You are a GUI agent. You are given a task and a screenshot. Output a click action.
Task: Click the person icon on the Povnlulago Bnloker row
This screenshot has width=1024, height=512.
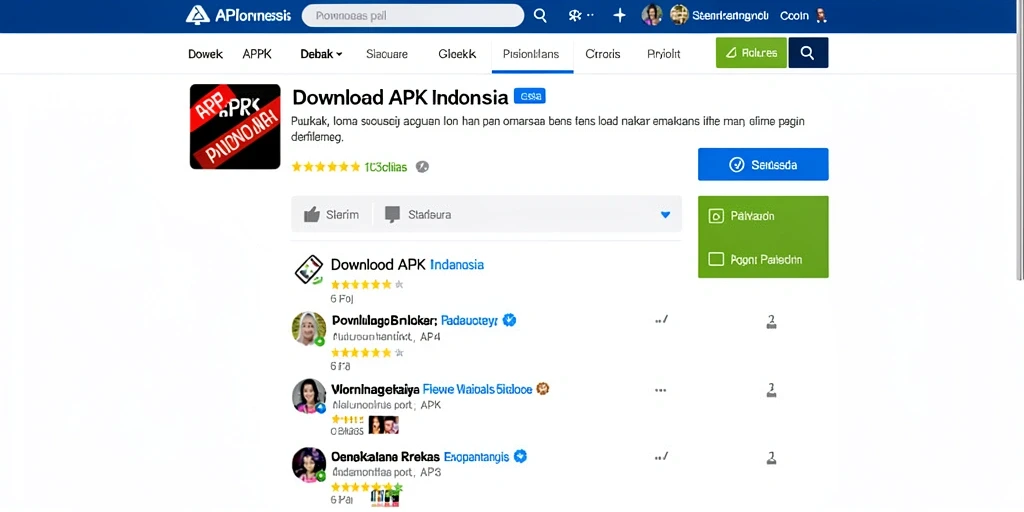pyautogui.click(x=771, y=321)
